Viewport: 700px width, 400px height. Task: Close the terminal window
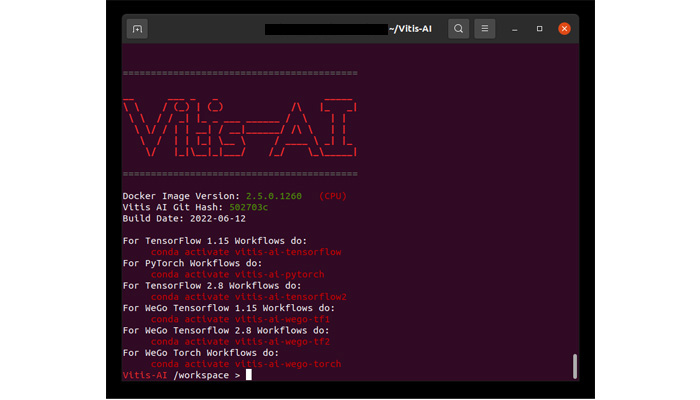[x=564, y=29]
